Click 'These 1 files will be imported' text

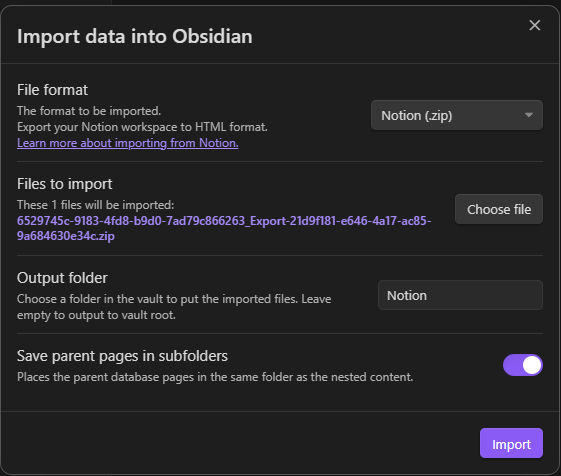tap(96, 205)
